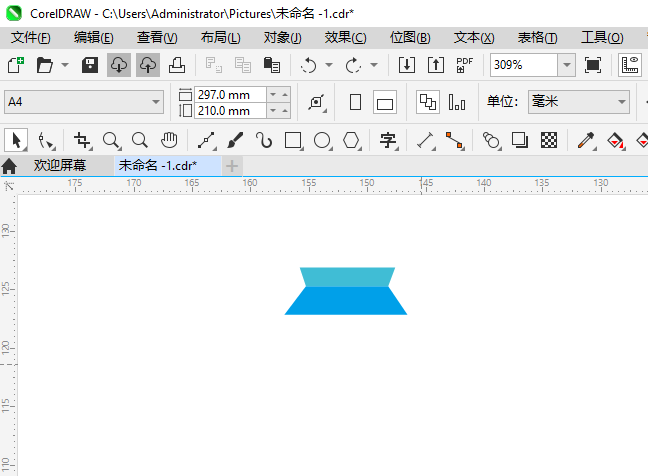
Task: Select the Crop tool
Action: pyautogui.click(x=82, y=140)
